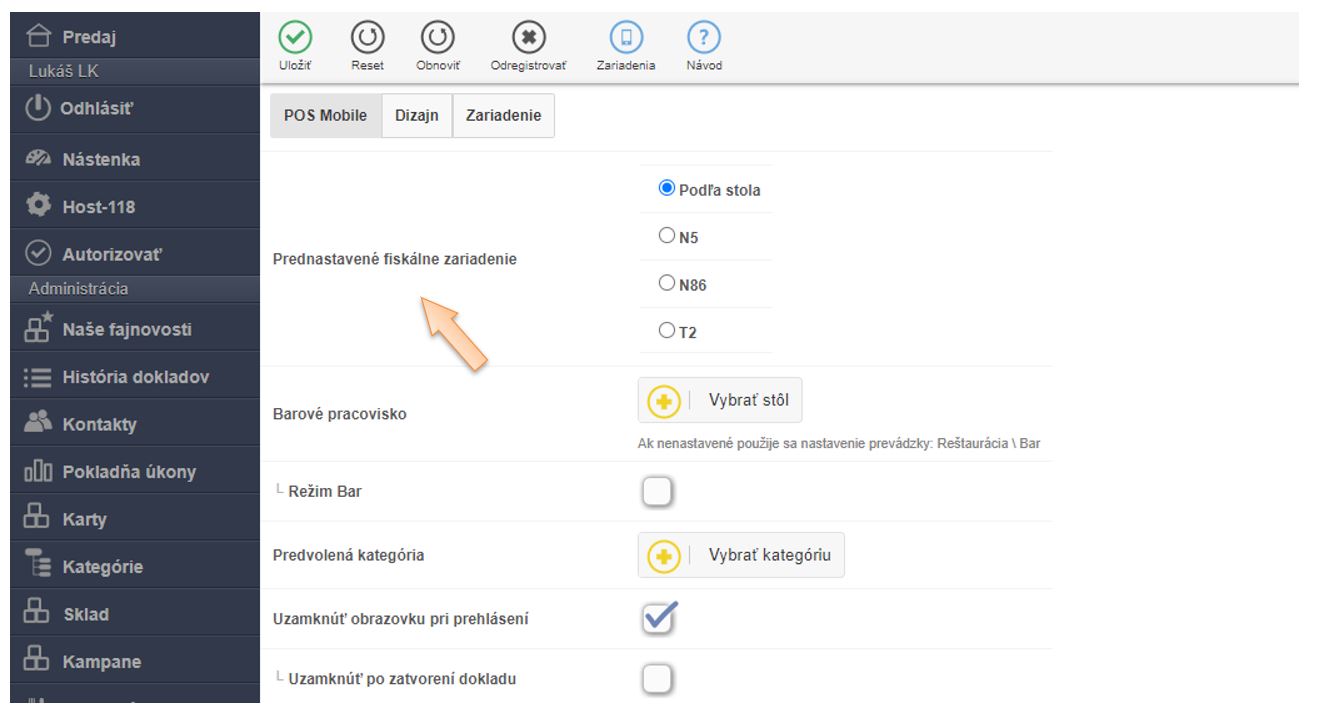Open Zariadenia from the toolbar
Viewport: 1320px width, 723px height.
(627, 39)
